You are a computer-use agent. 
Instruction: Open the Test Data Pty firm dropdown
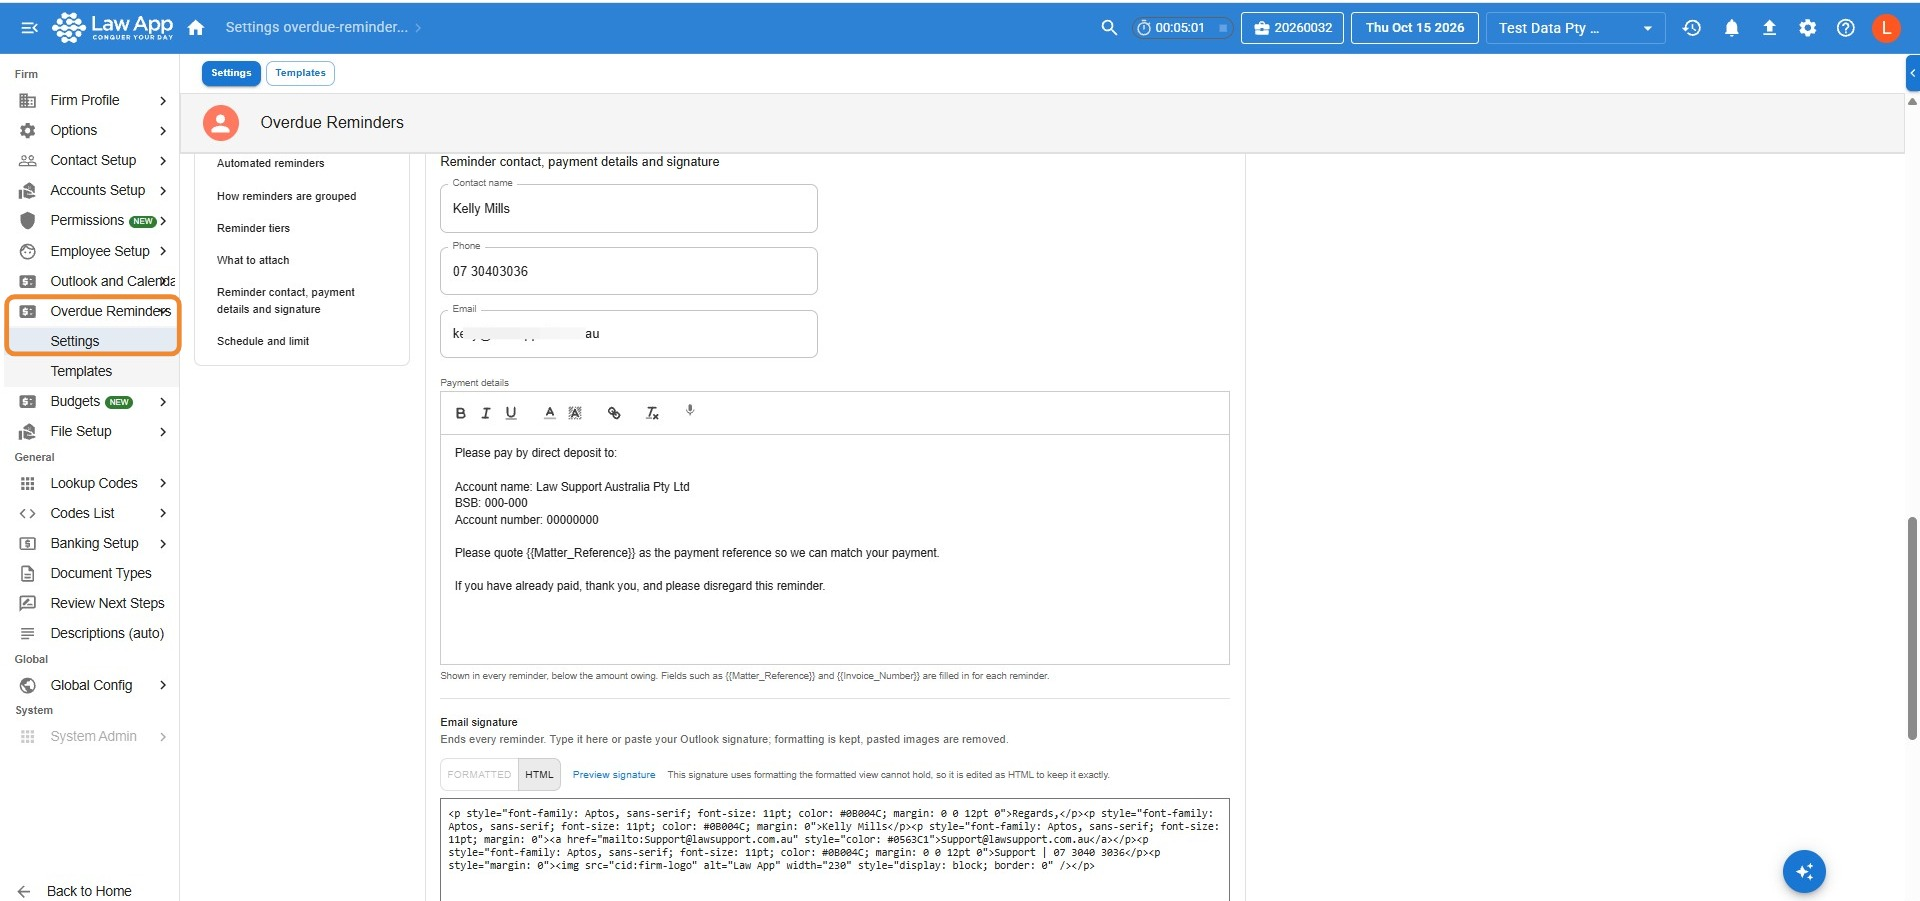tap(1575, 28)
